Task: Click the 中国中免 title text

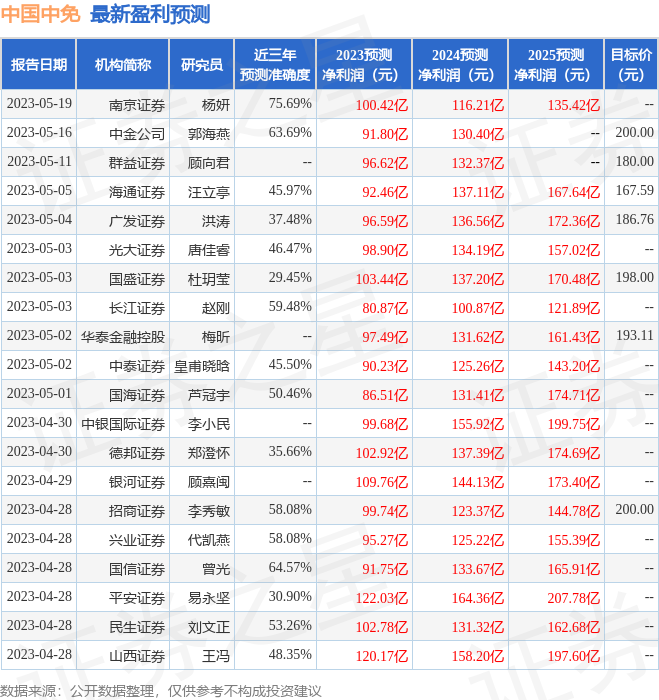Action: (x=40, y=14)
